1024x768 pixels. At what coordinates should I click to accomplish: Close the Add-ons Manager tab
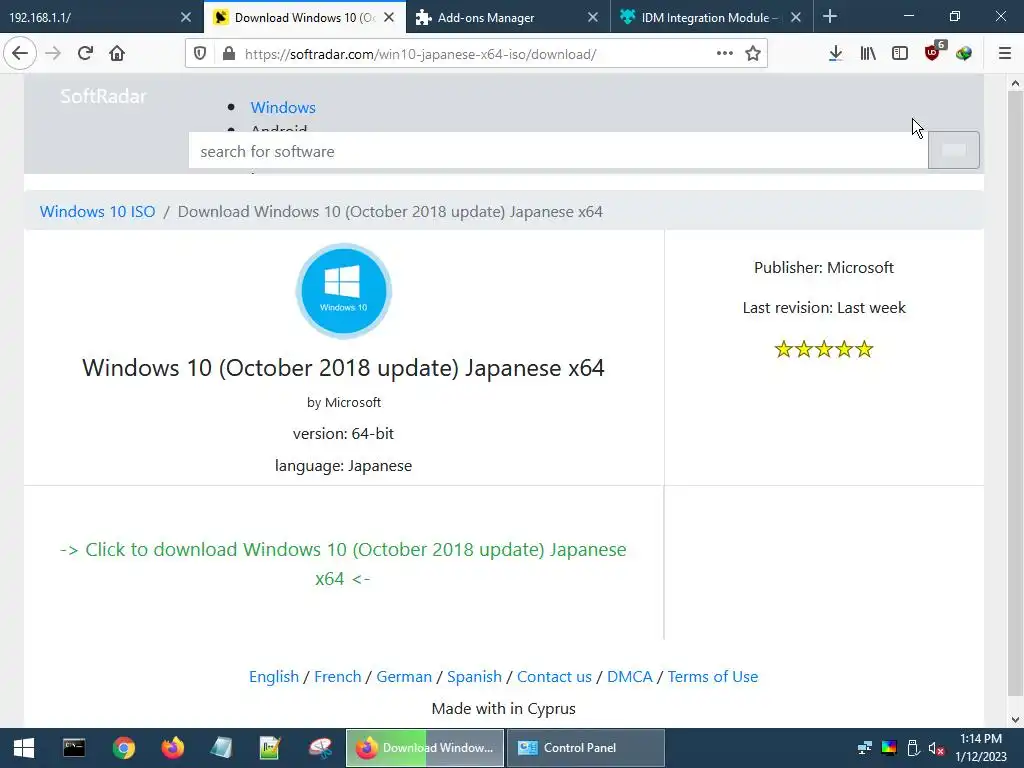pos(592,17)
